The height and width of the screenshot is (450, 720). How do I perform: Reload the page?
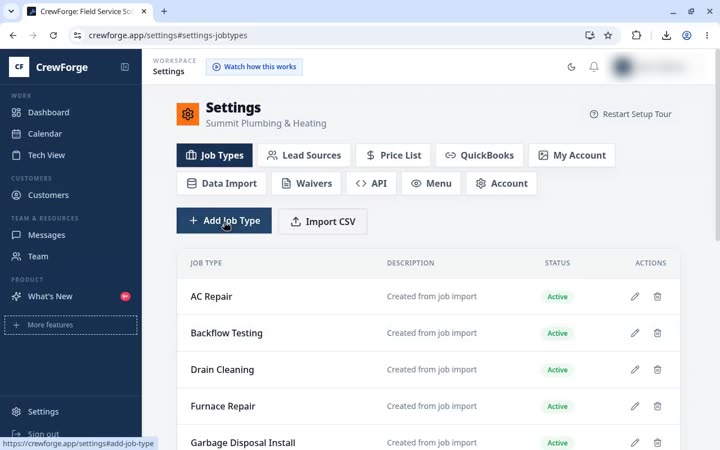point(53,35)
